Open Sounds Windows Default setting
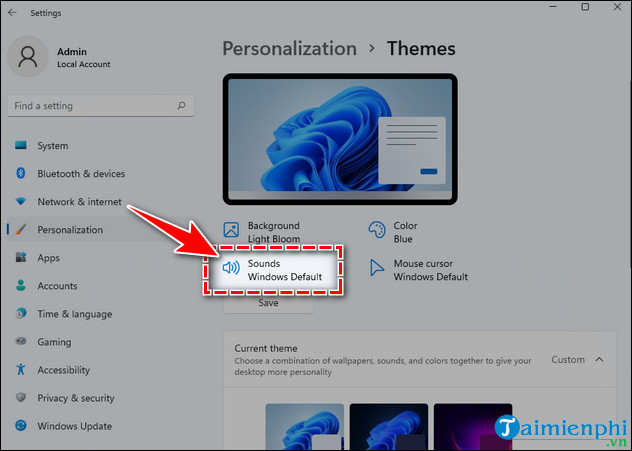This screenshot has height=451, width=632. pyautogui.click(x=272, y=270)
